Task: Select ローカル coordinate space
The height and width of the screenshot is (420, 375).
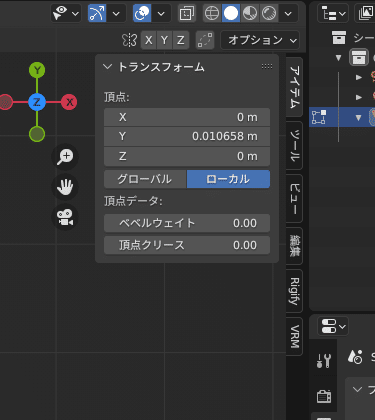Action: coord(228,179)
